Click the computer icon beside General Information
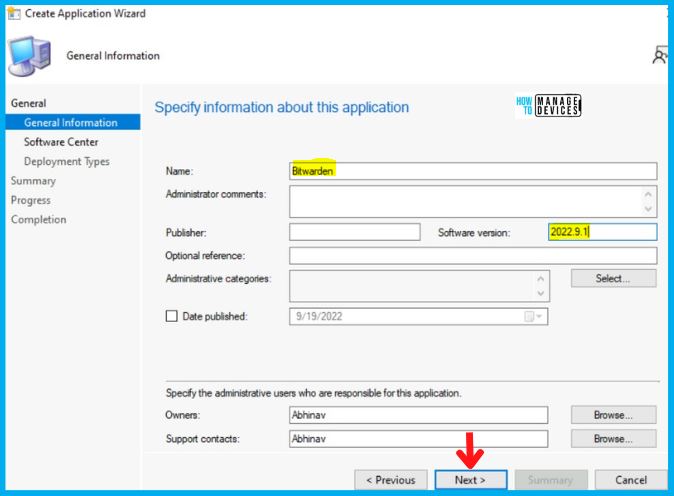The width and height of the screenshot is (674, 496). point(30,56)
